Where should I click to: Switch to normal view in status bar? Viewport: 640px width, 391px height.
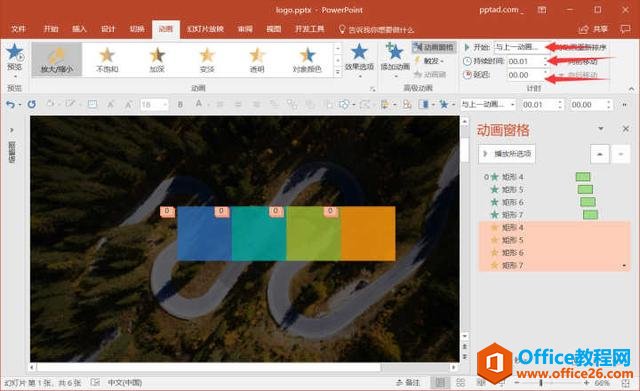click(440, 382)
